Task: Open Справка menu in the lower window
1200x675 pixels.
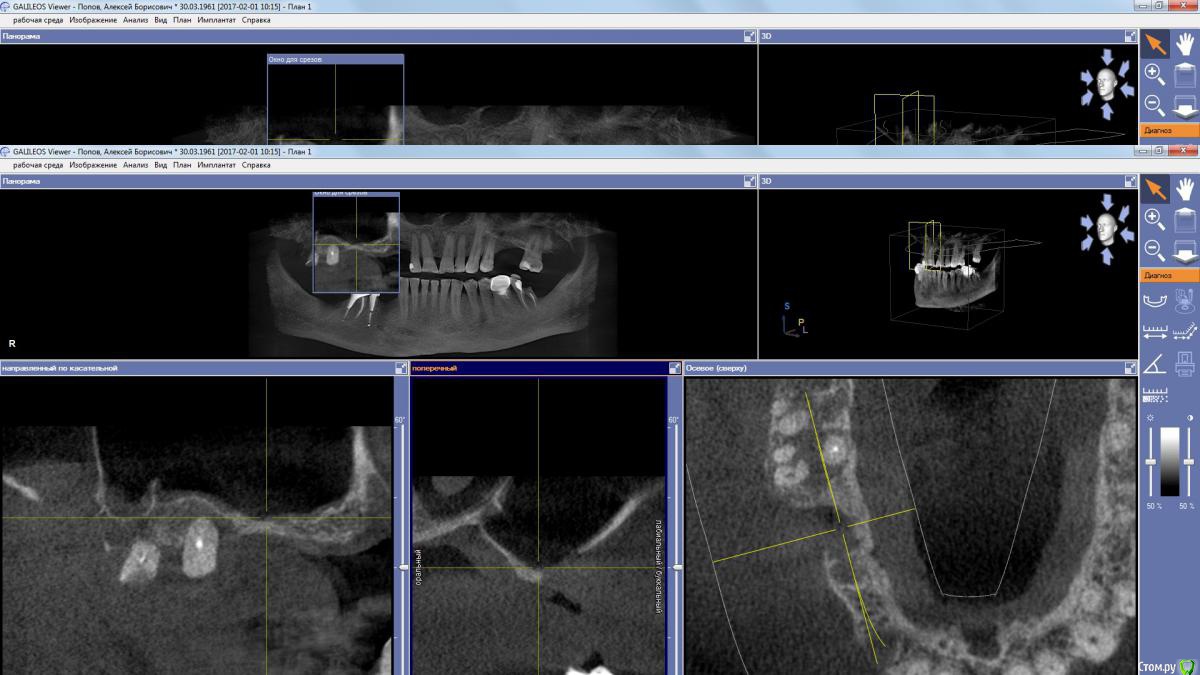Action: (256, 165)
